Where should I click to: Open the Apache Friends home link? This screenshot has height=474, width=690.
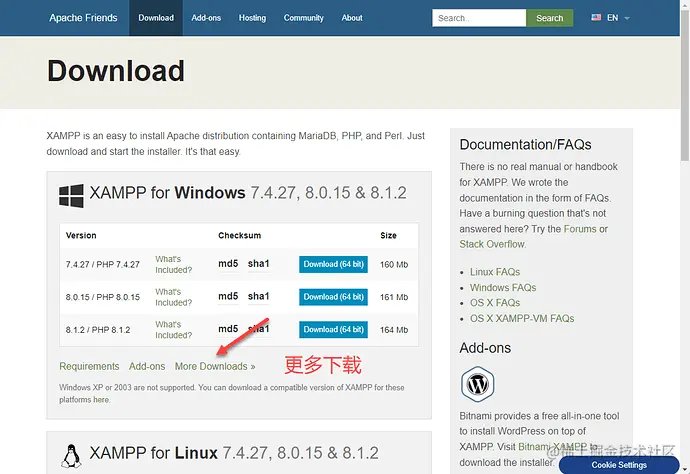click(x=83, y=18)
